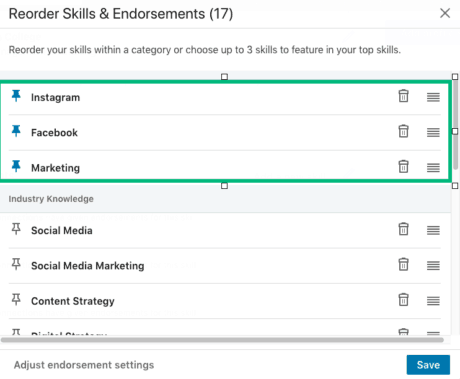The width and height of the screenshot is (460, 379).
Task: Delete the Social Media skill
Action: (x=403, y=229)
